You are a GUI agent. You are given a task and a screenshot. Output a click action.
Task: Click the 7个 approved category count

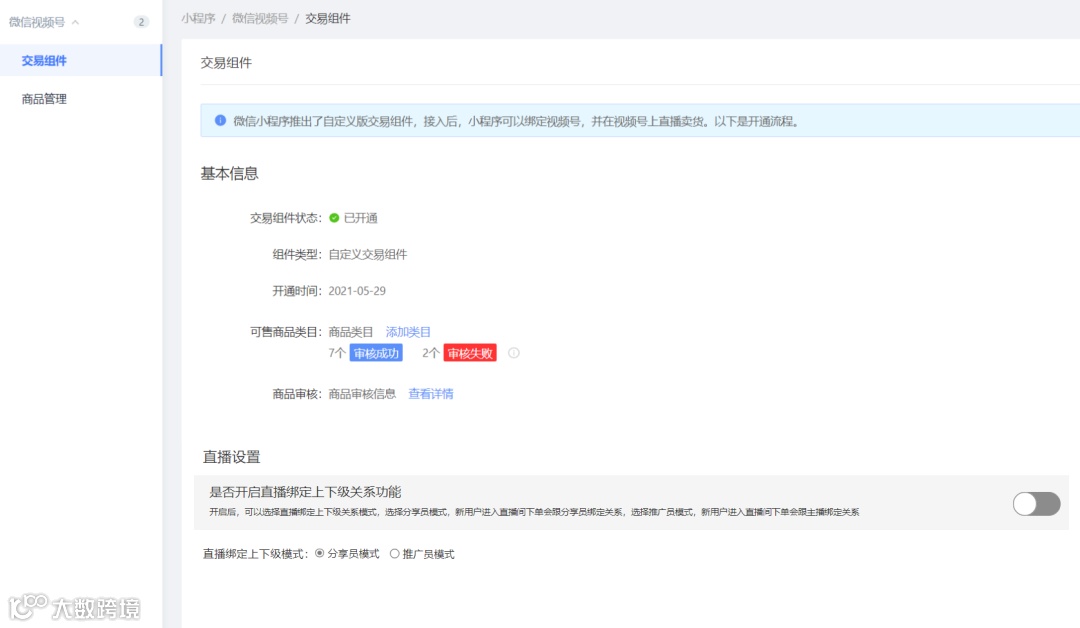pyautogui.click(x=337, y=353)
